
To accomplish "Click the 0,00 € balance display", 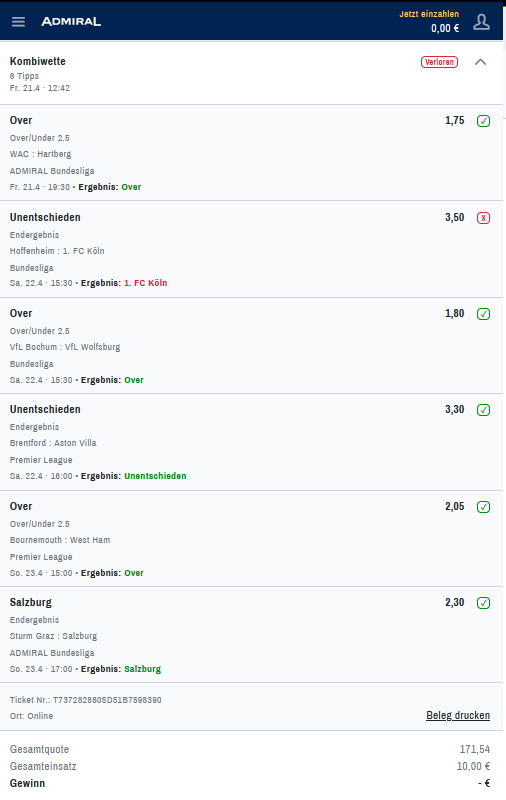I will click(x=445, y=28).
